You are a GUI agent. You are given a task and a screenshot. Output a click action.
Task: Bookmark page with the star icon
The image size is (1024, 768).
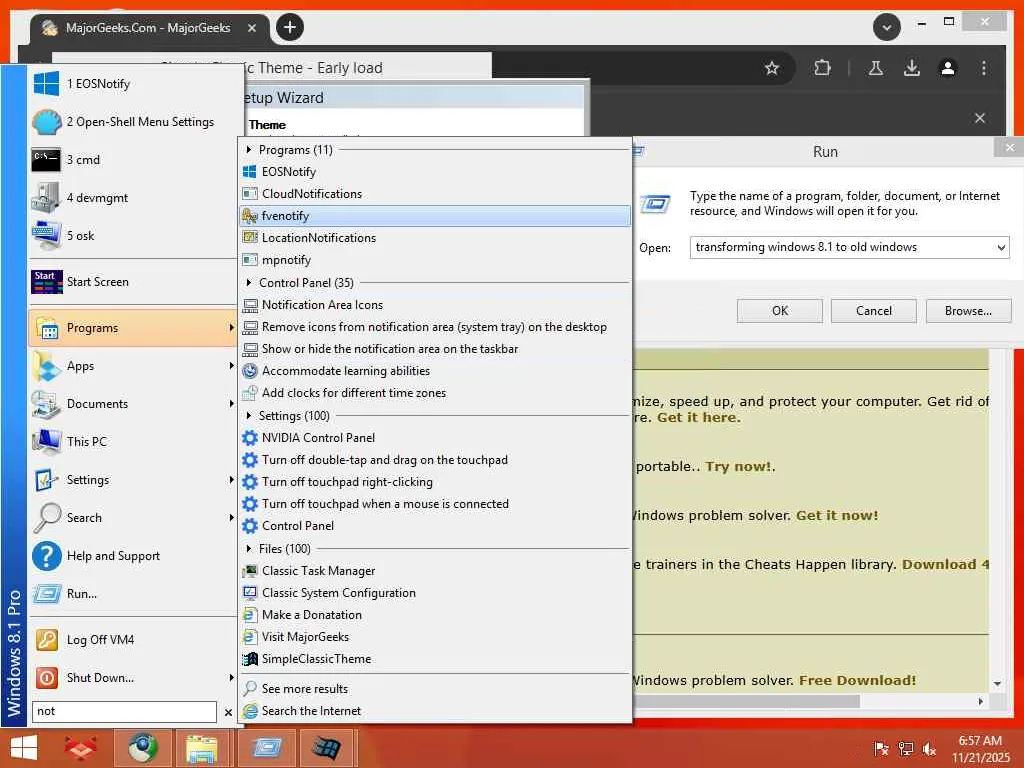tap(771, 68)
